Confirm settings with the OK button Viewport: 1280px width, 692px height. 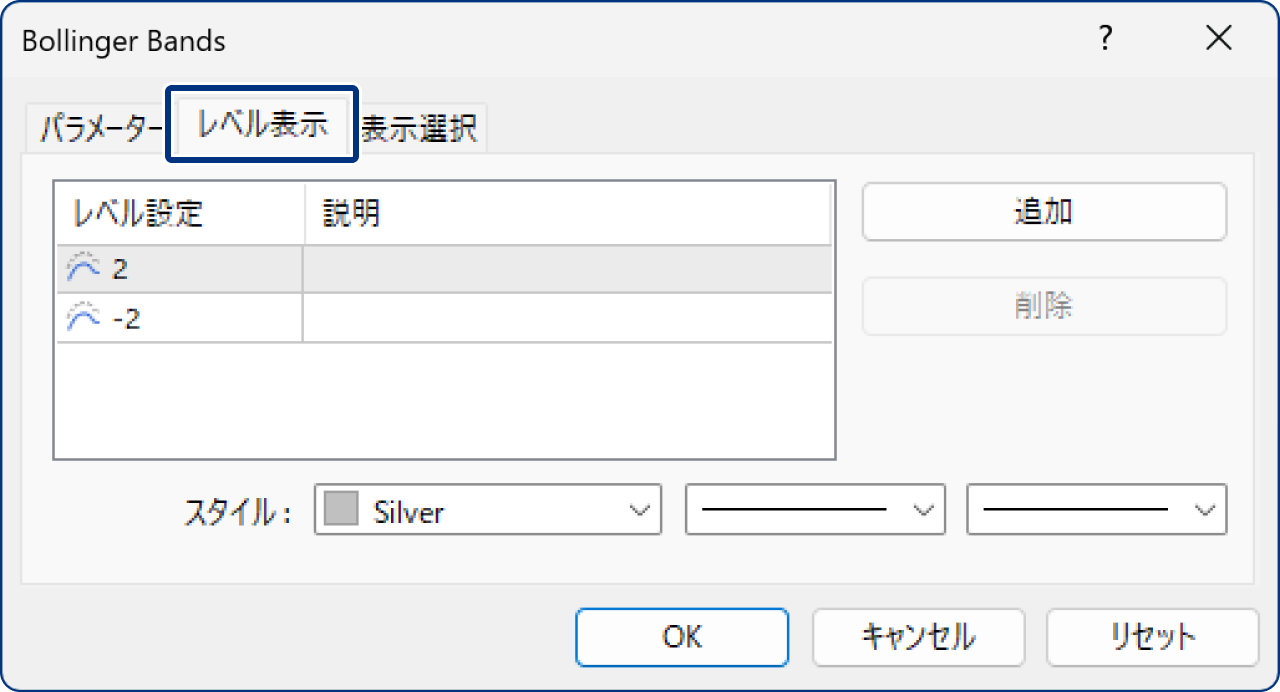click(x=681, y=637)
